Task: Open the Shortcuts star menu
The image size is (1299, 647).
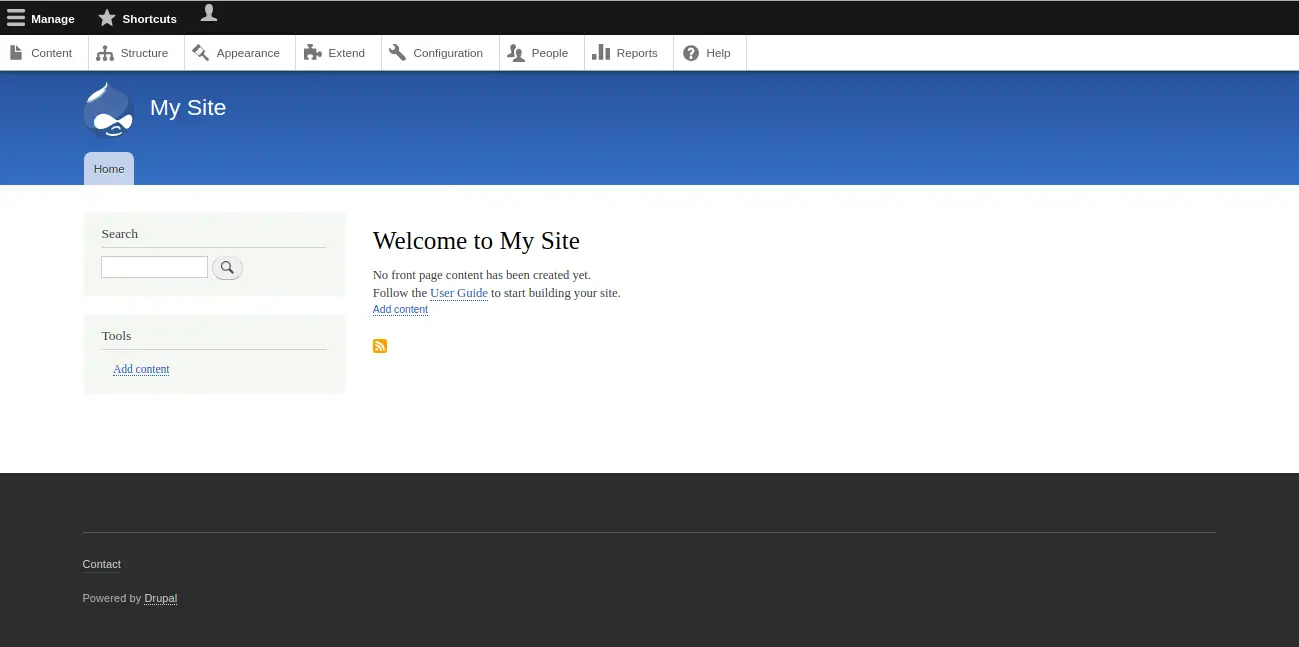Action: pyautogui.click(x=138, y=18)
